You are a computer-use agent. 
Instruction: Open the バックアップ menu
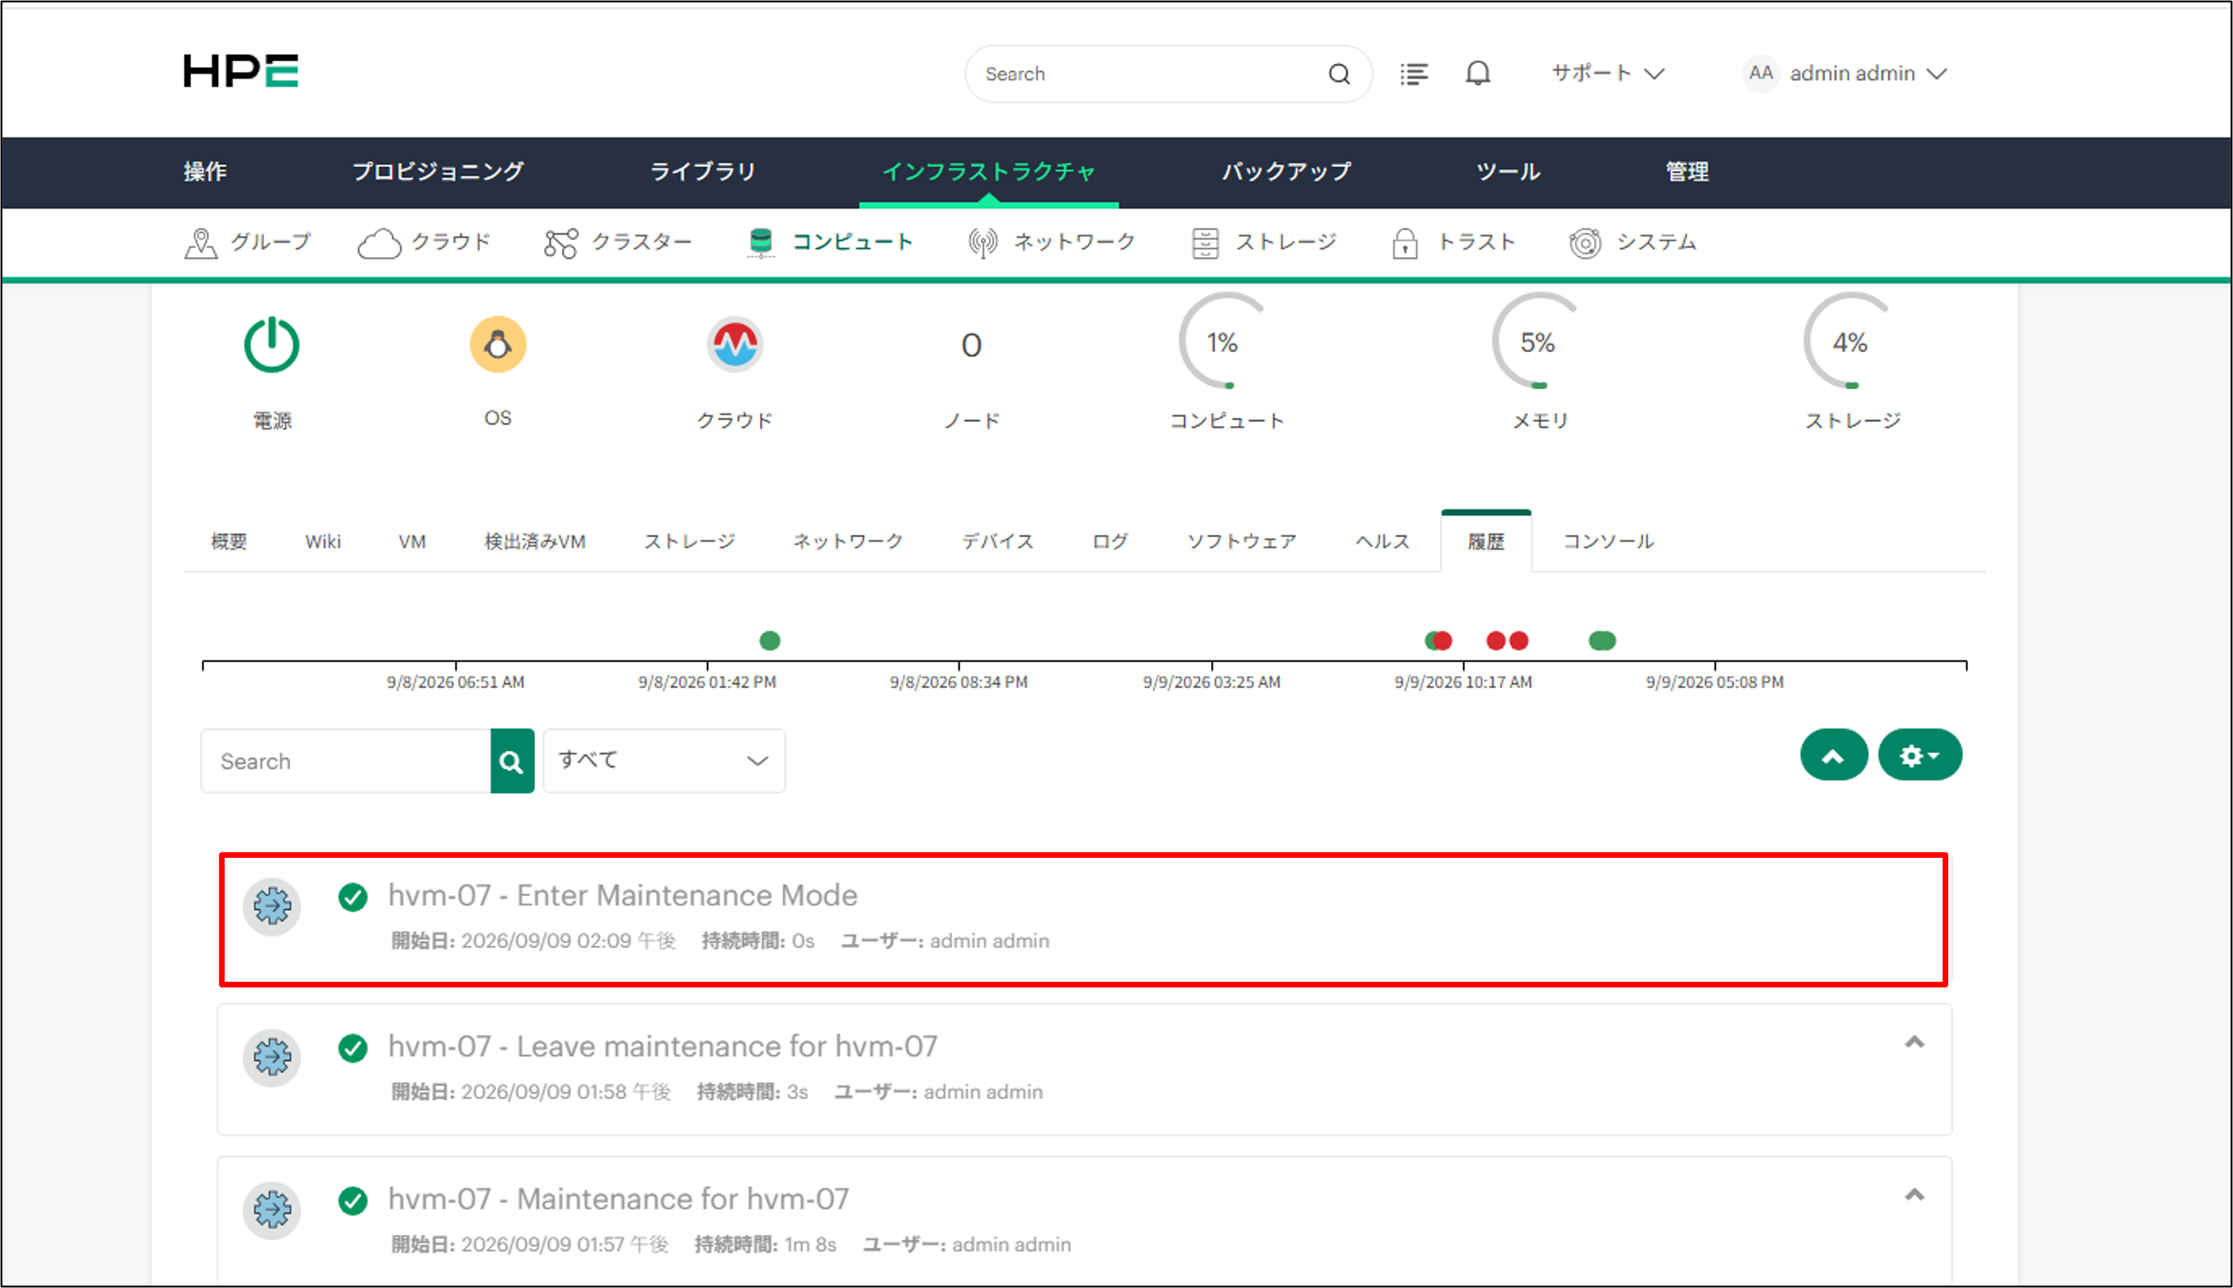[x=1286, y=172]
